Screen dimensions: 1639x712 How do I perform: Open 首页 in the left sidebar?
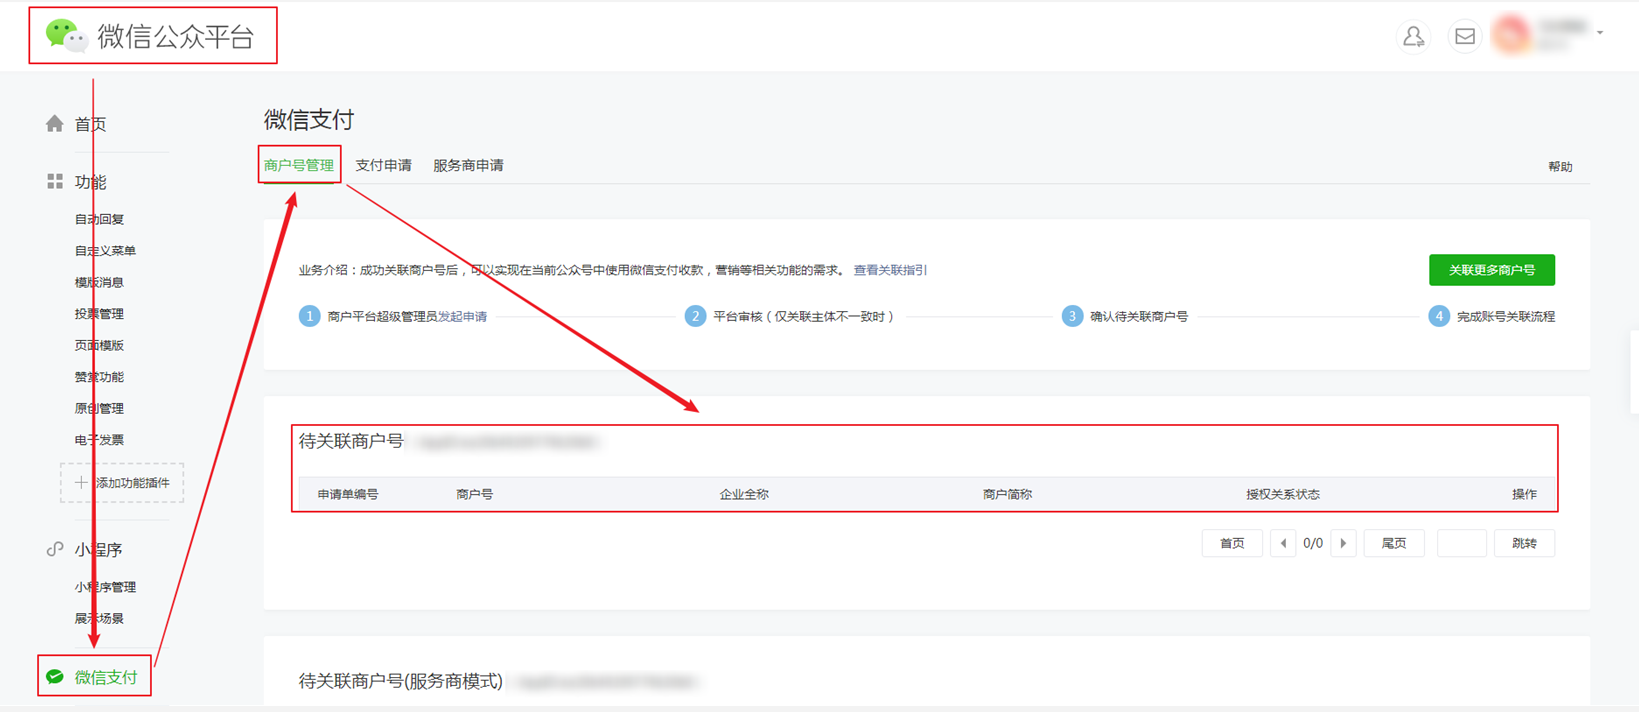pos(90,124)
